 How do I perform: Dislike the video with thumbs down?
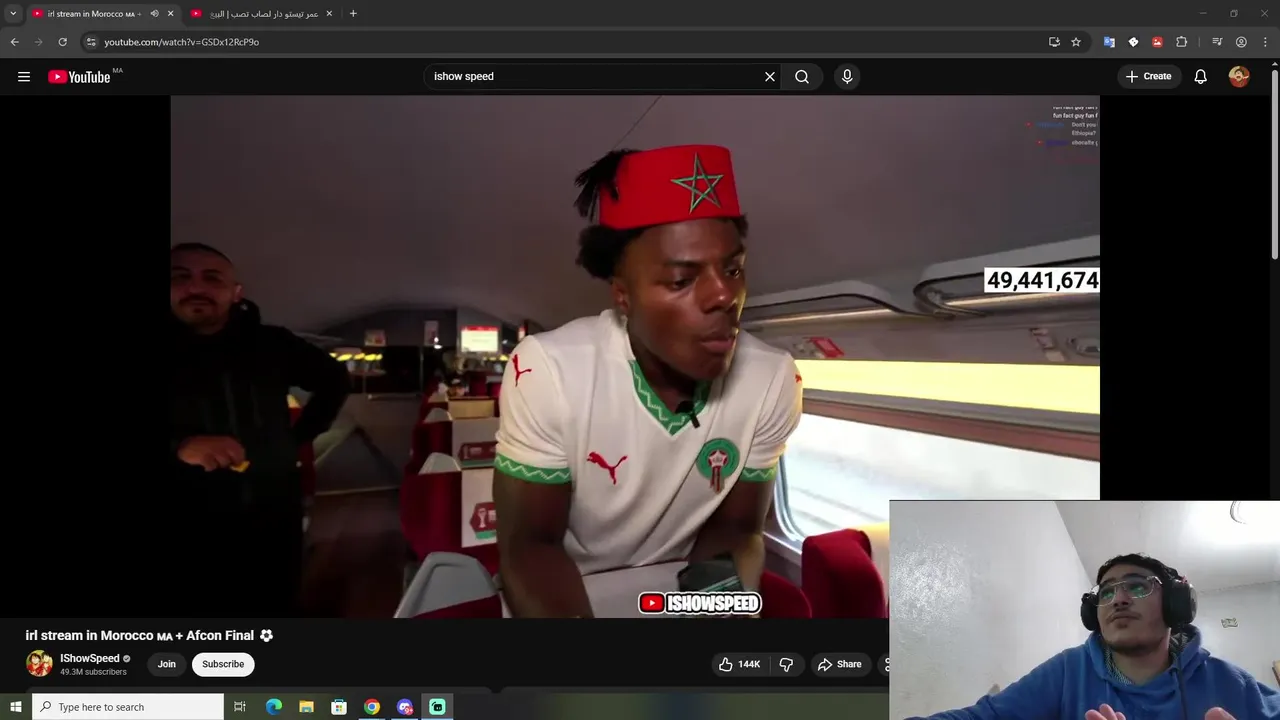(x=786, y=664)
